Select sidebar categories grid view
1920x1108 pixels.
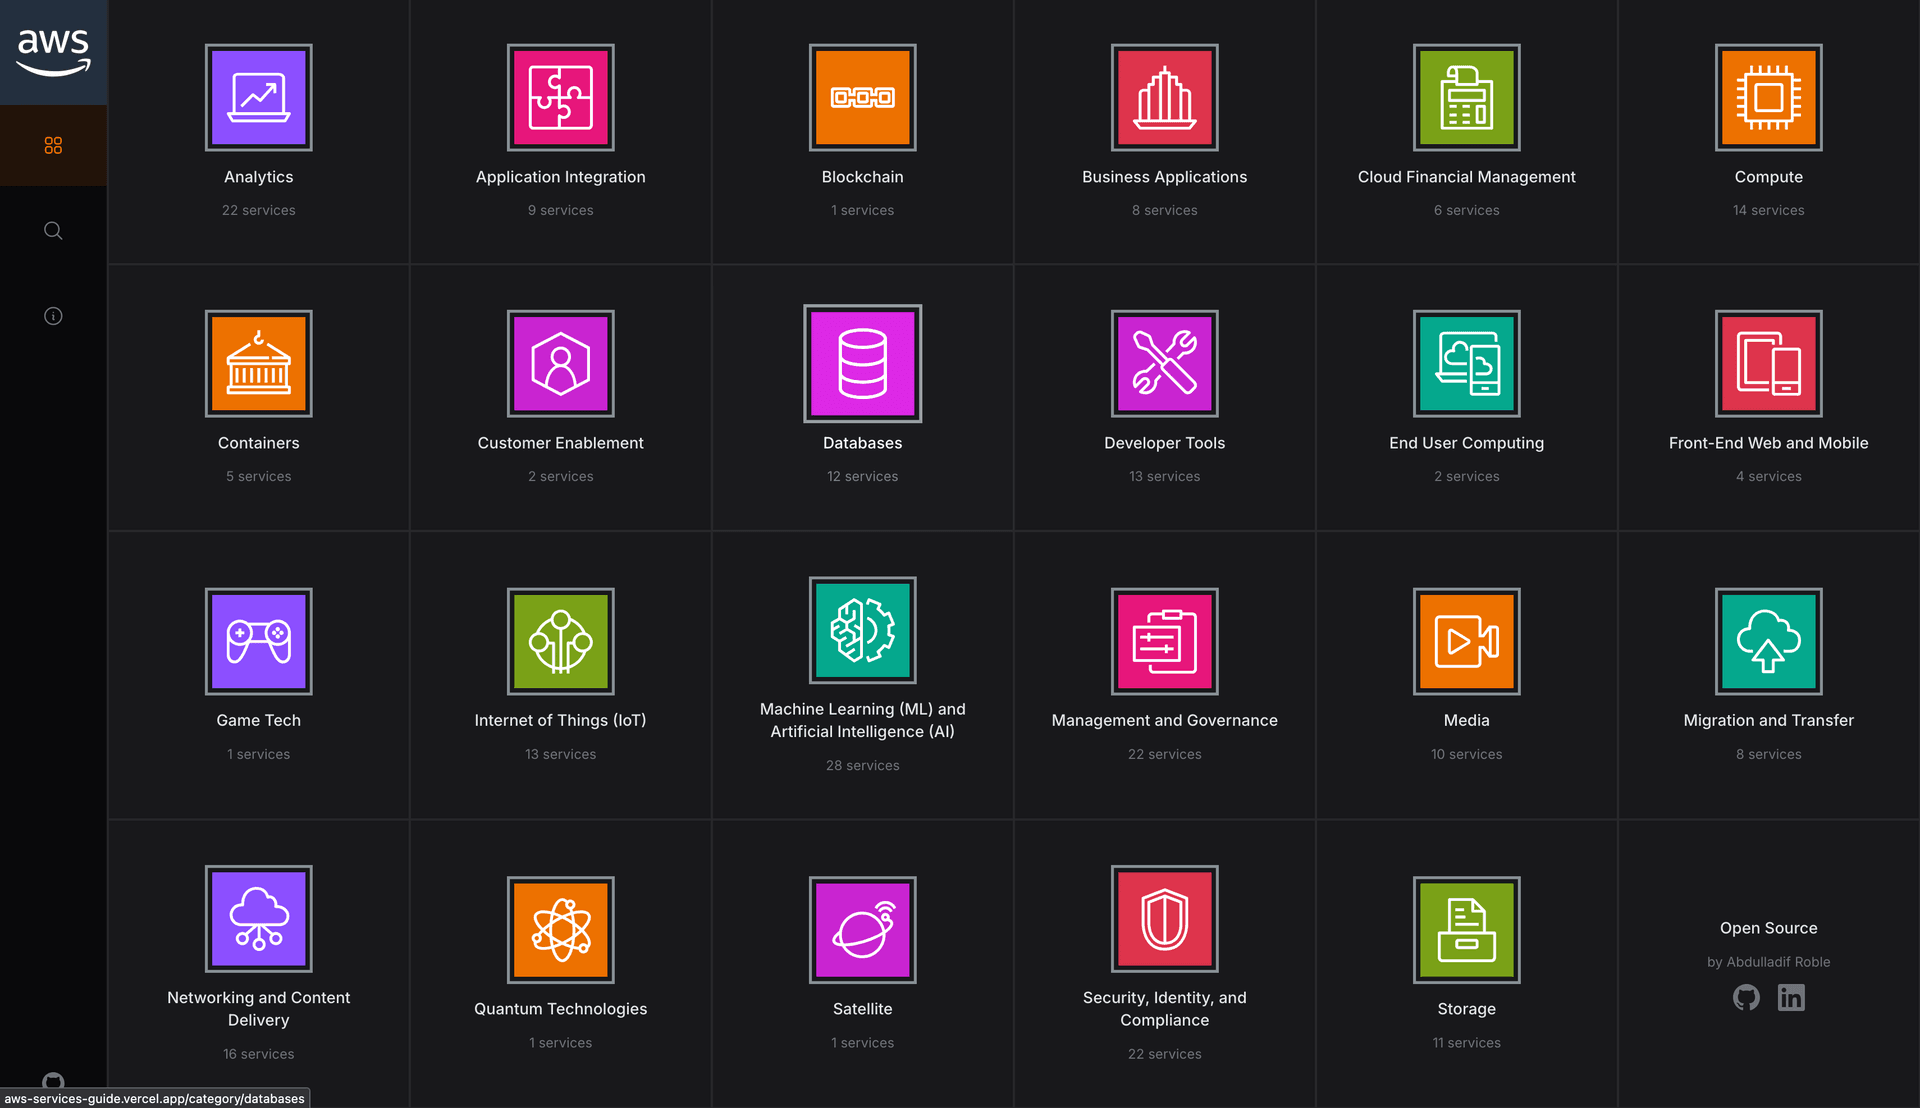53,146
